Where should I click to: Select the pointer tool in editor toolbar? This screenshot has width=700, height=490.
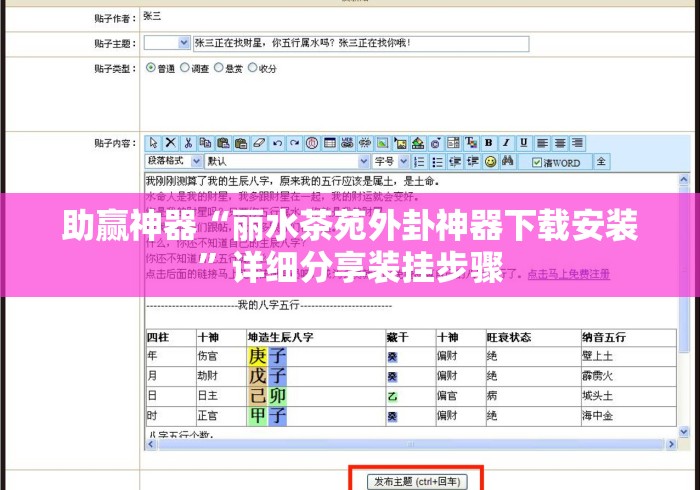click(153, 143)
